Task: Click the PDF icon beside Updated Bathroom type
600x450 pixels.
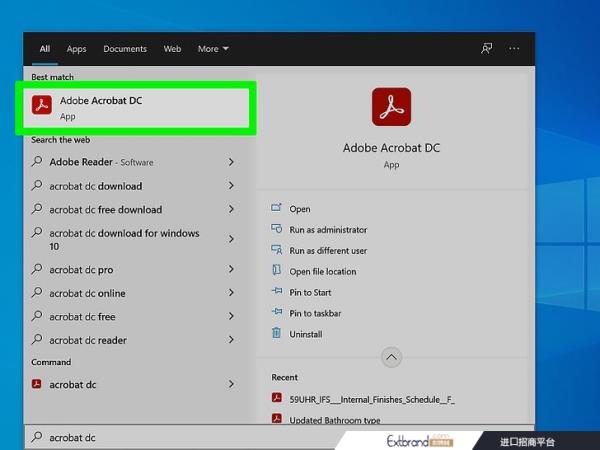Action: [277, 418]
